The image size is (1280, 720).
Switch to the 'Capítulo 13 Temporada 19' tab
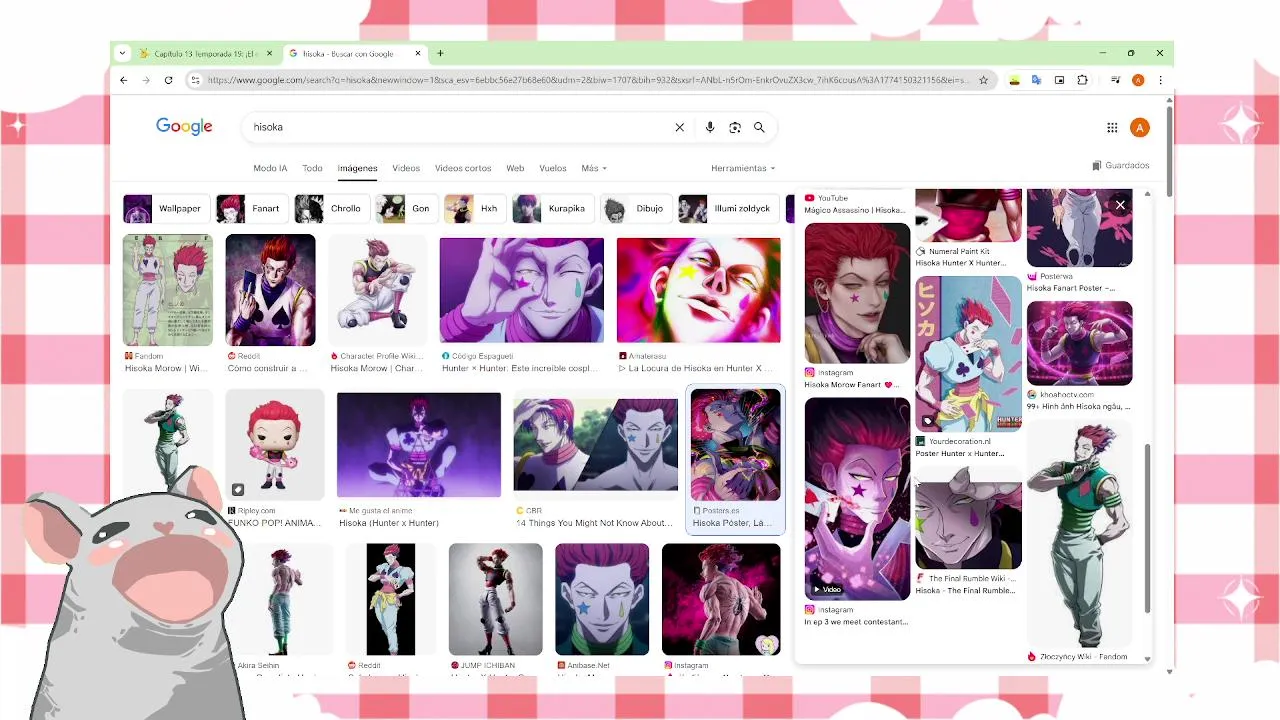tap(207, 53)
